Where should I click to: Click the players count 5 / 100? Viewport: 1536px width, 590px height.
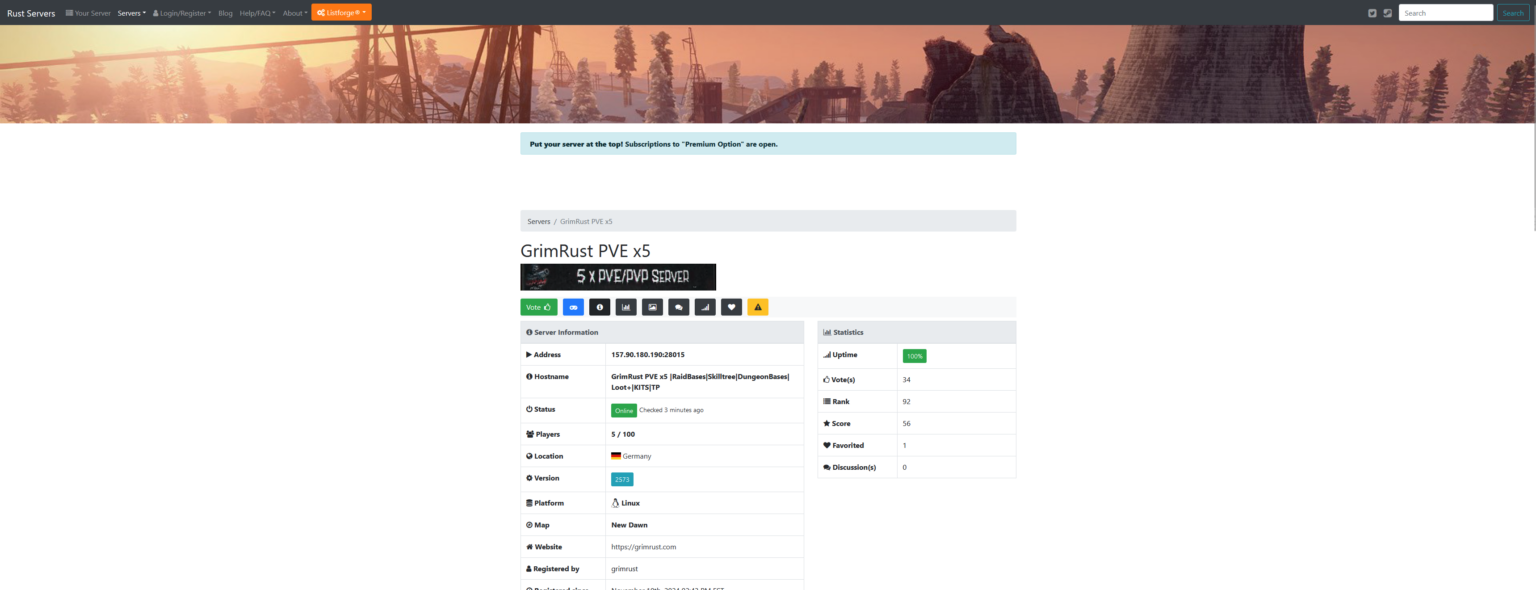[623, 435]
